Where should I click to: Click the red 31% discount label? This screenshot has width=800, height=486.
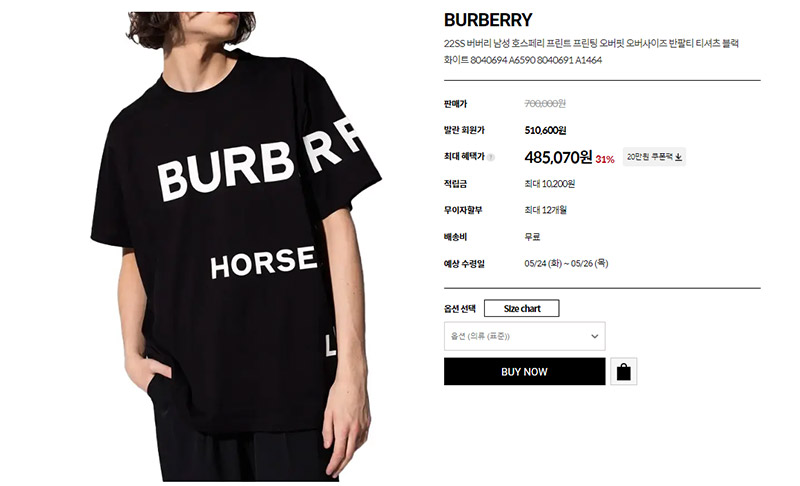605,160
